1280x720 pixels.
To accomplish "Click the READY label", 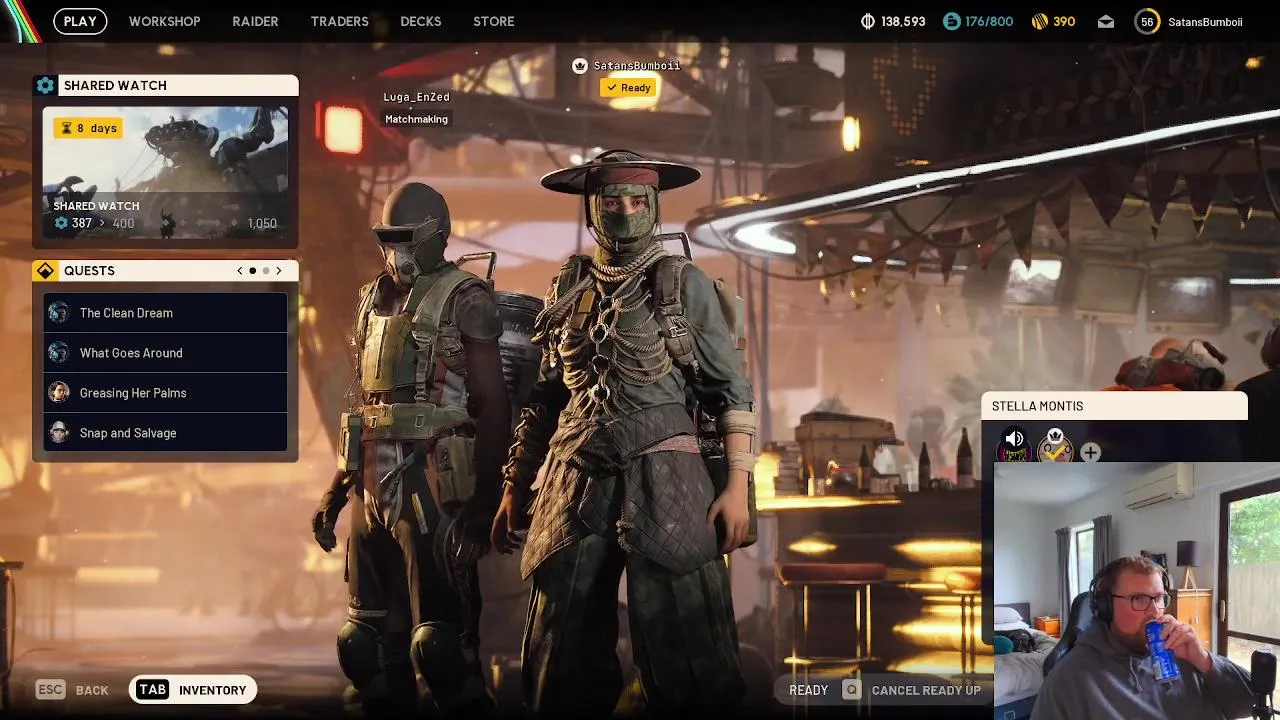I will click(x=808, y=690).
